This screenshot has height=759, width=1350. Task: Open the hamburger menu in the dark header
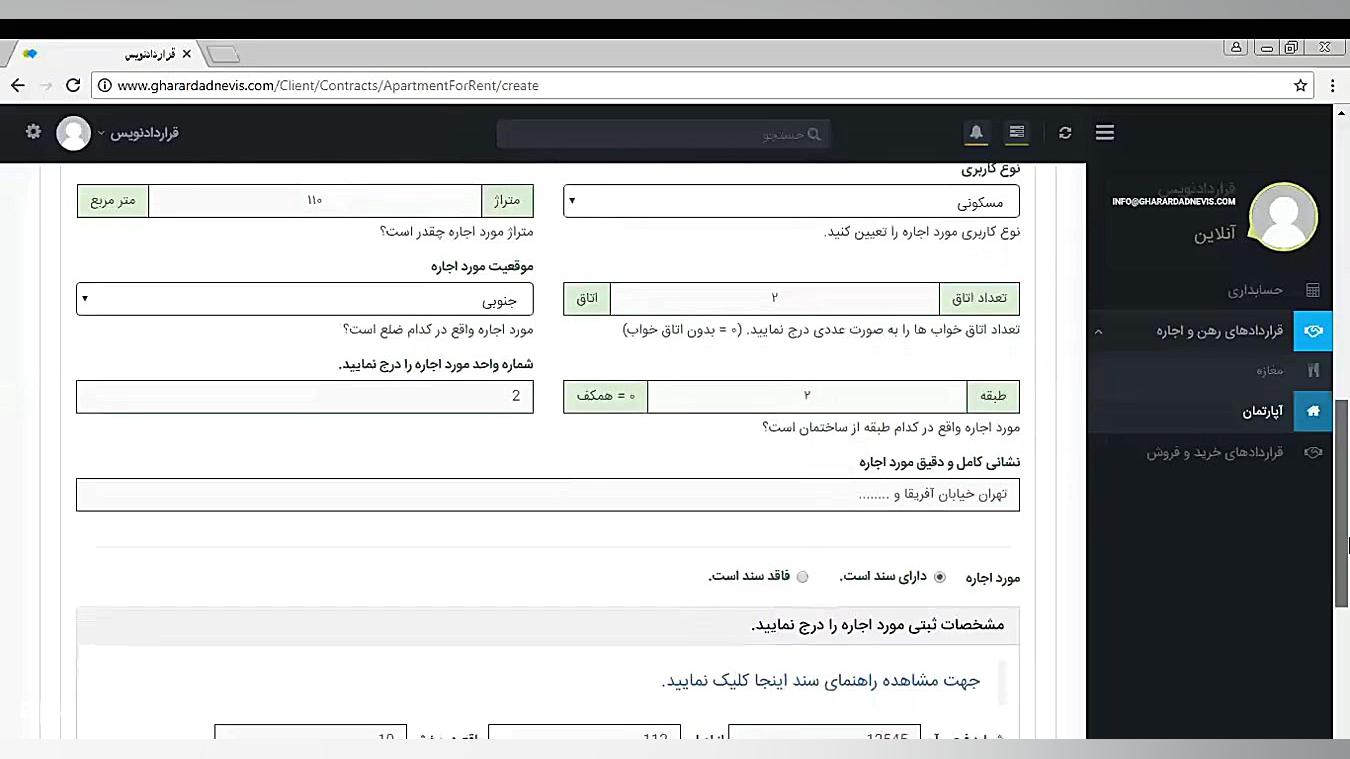(1104, 132)
